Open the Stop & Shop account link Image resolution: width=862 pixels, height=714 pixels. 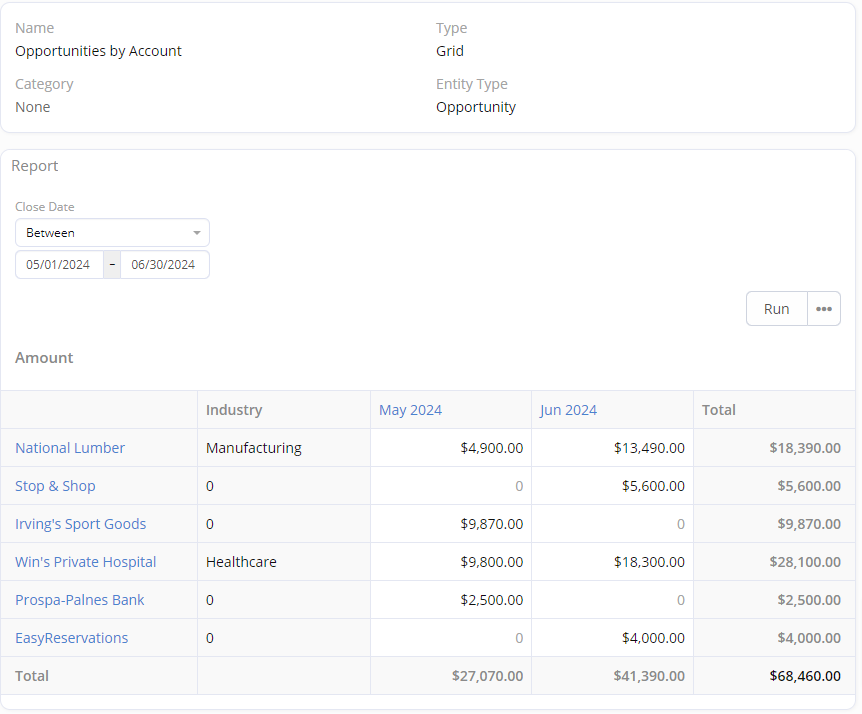pyautogui.click(x=55, y=486)
